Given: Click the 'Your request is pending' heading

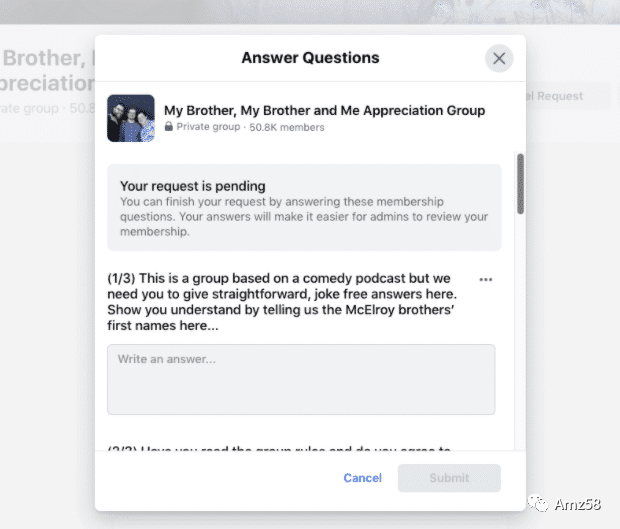Looking at the screenshot, I should pos(193,186).
